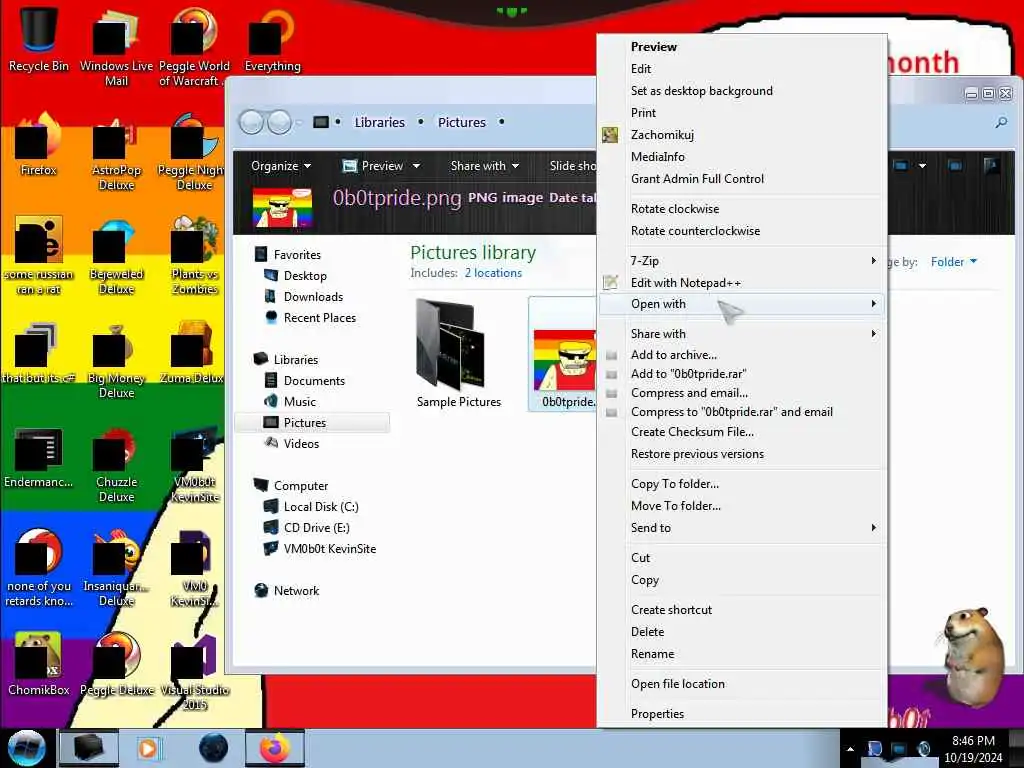
Task: Click the Explorer back arrow button
Action: click(251, 122)
